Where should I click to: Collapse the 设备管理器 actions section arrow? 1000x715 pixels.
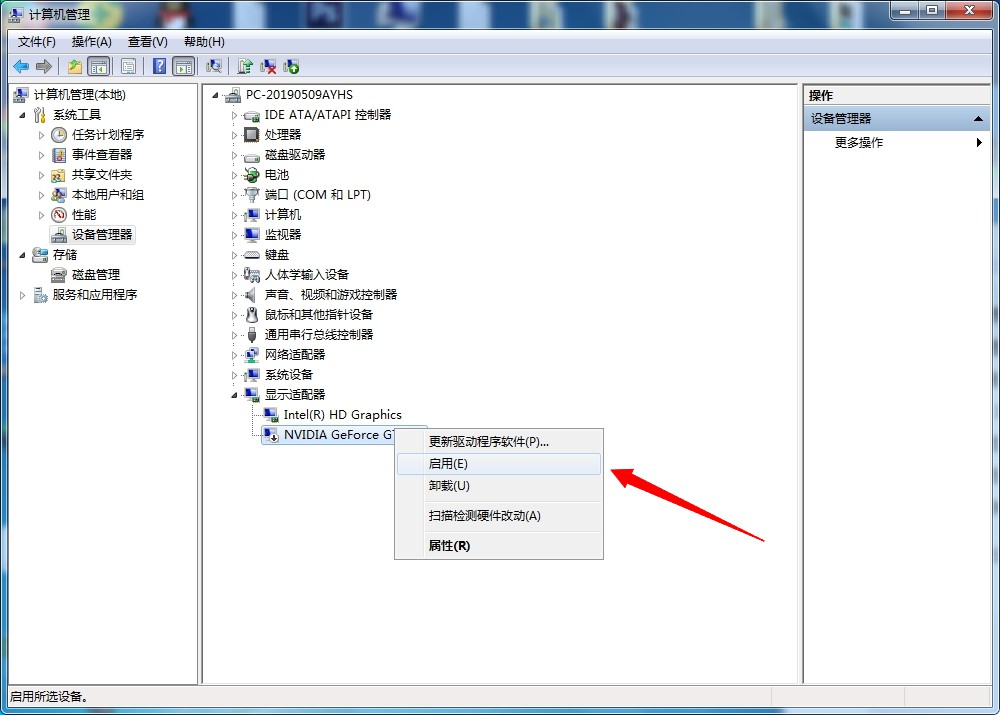[x=978, y=119]
